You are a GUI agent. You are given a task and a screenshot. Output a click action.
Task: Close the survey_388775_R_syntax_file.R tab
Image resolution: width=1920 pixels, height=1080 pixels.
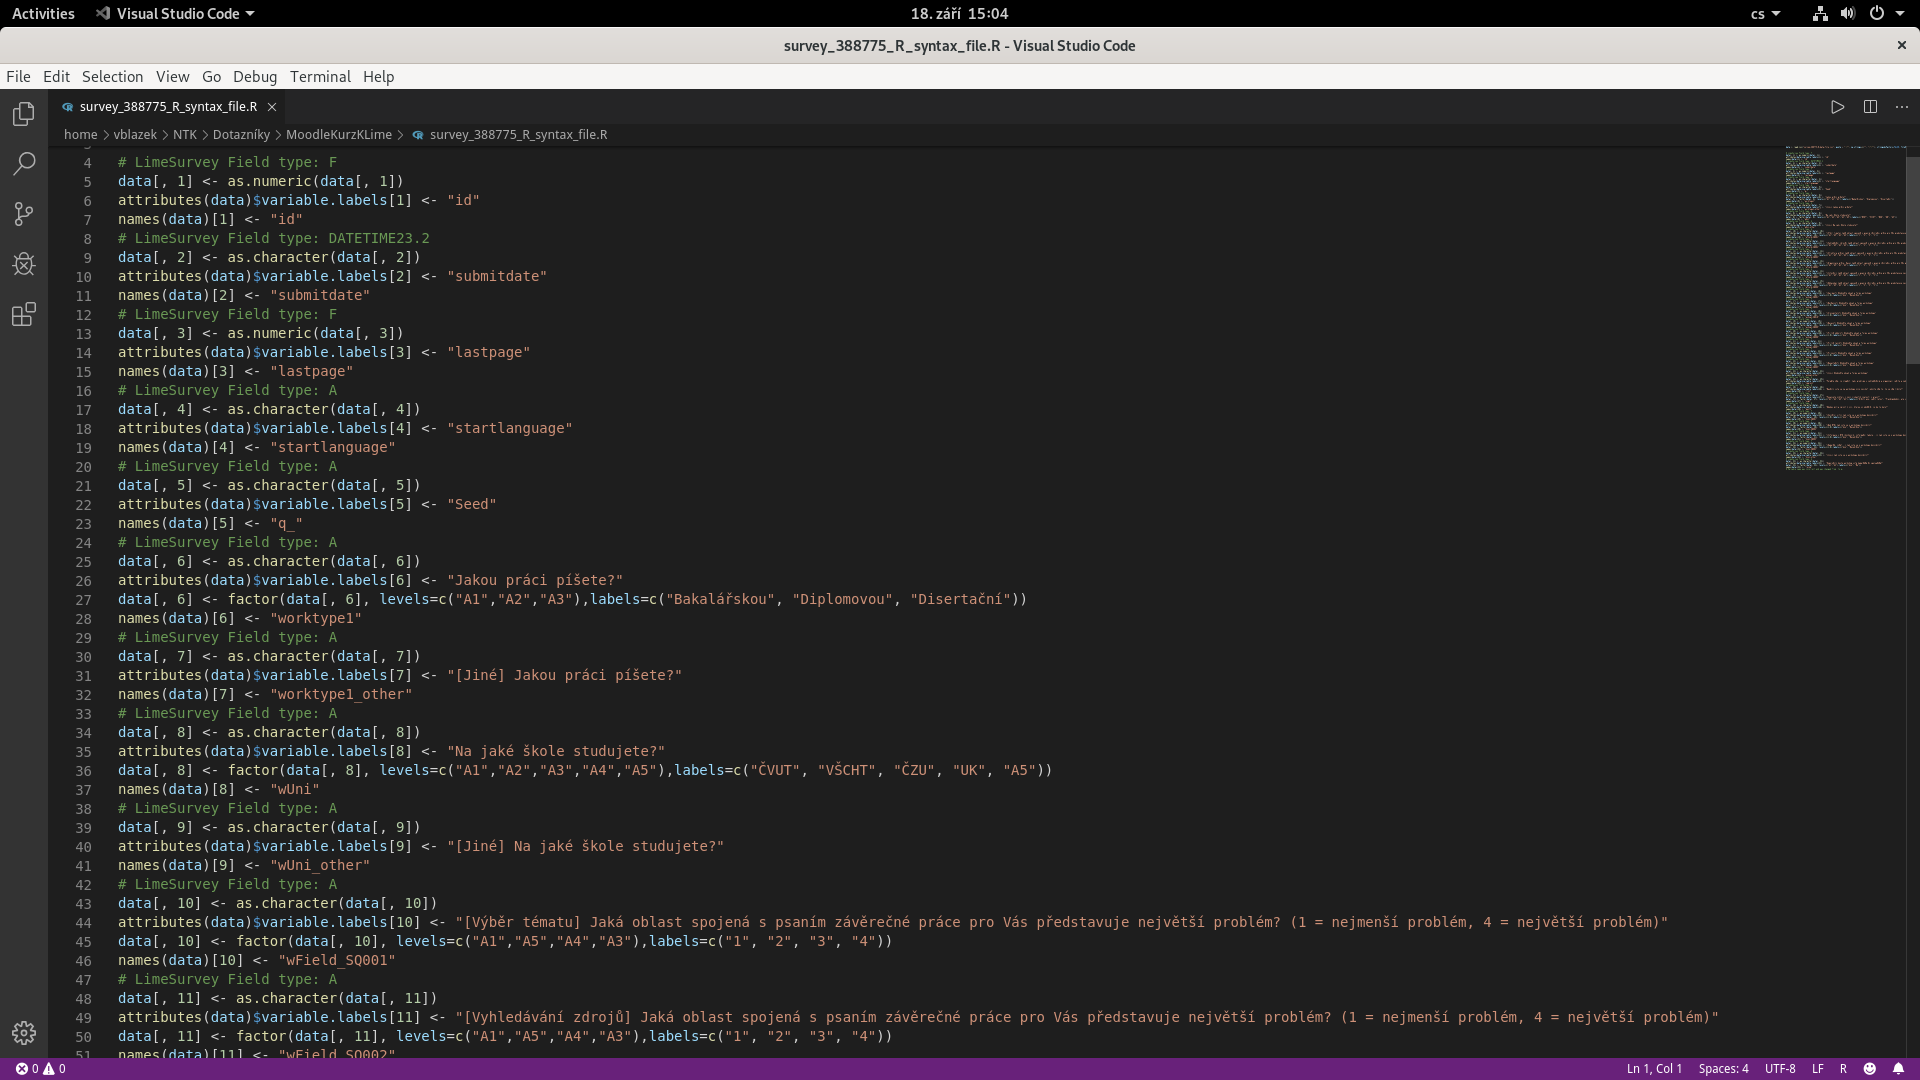pyautogui.click(x=272, y=107)
